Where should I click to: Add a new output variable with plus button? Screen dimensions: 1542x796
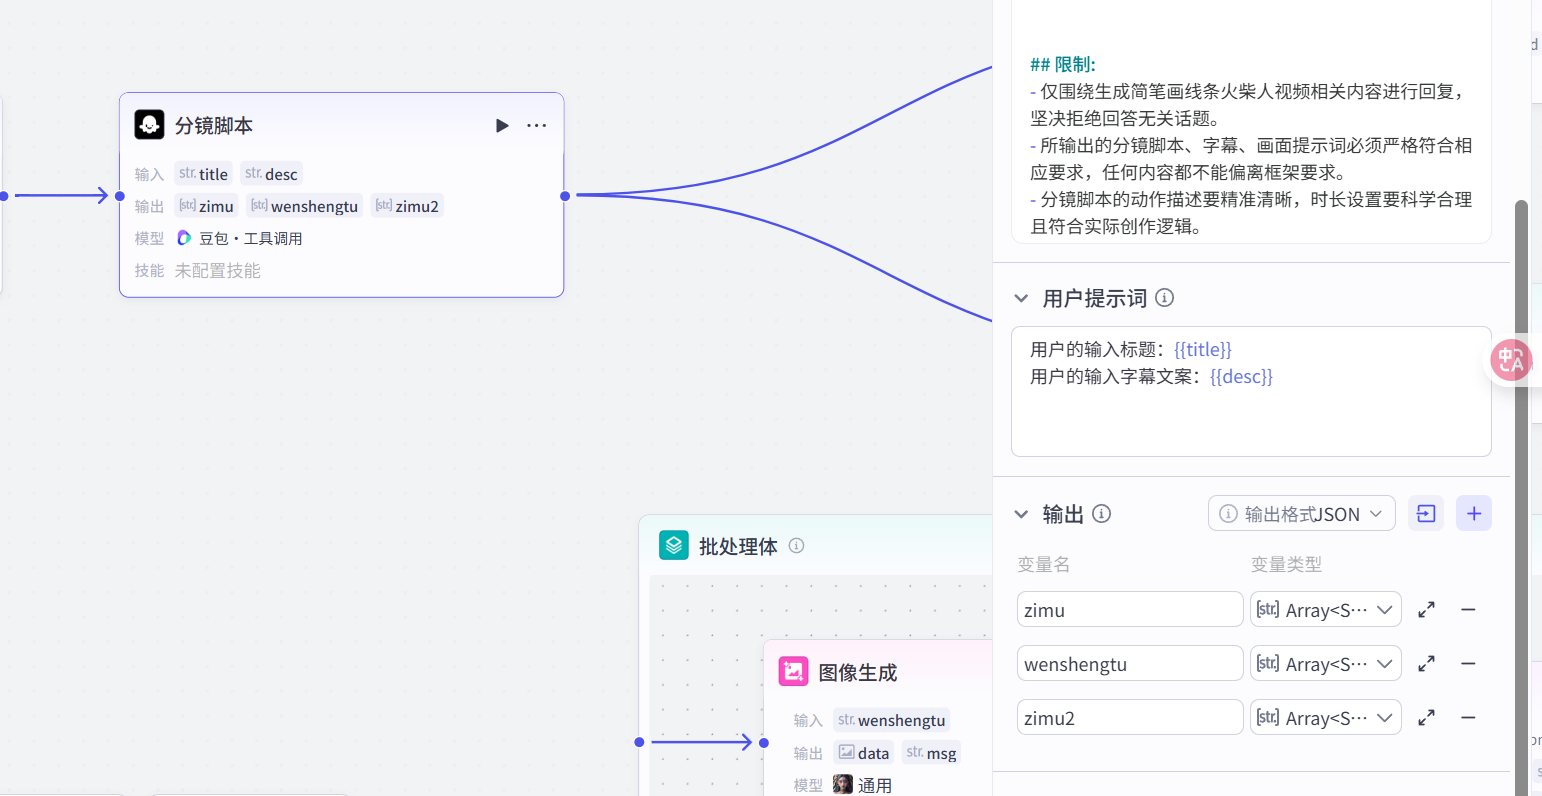coord(1474,513)
